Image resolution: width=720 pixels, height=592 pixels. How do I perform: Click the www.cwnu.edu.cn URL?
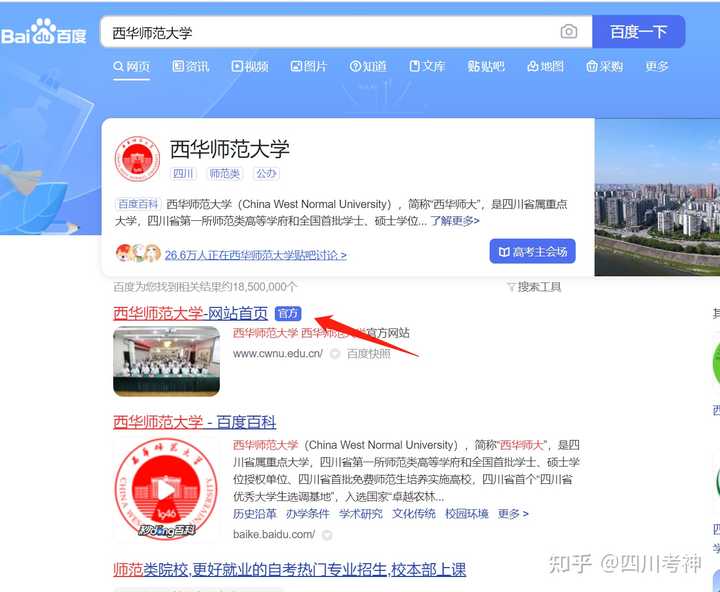point(278,354)
